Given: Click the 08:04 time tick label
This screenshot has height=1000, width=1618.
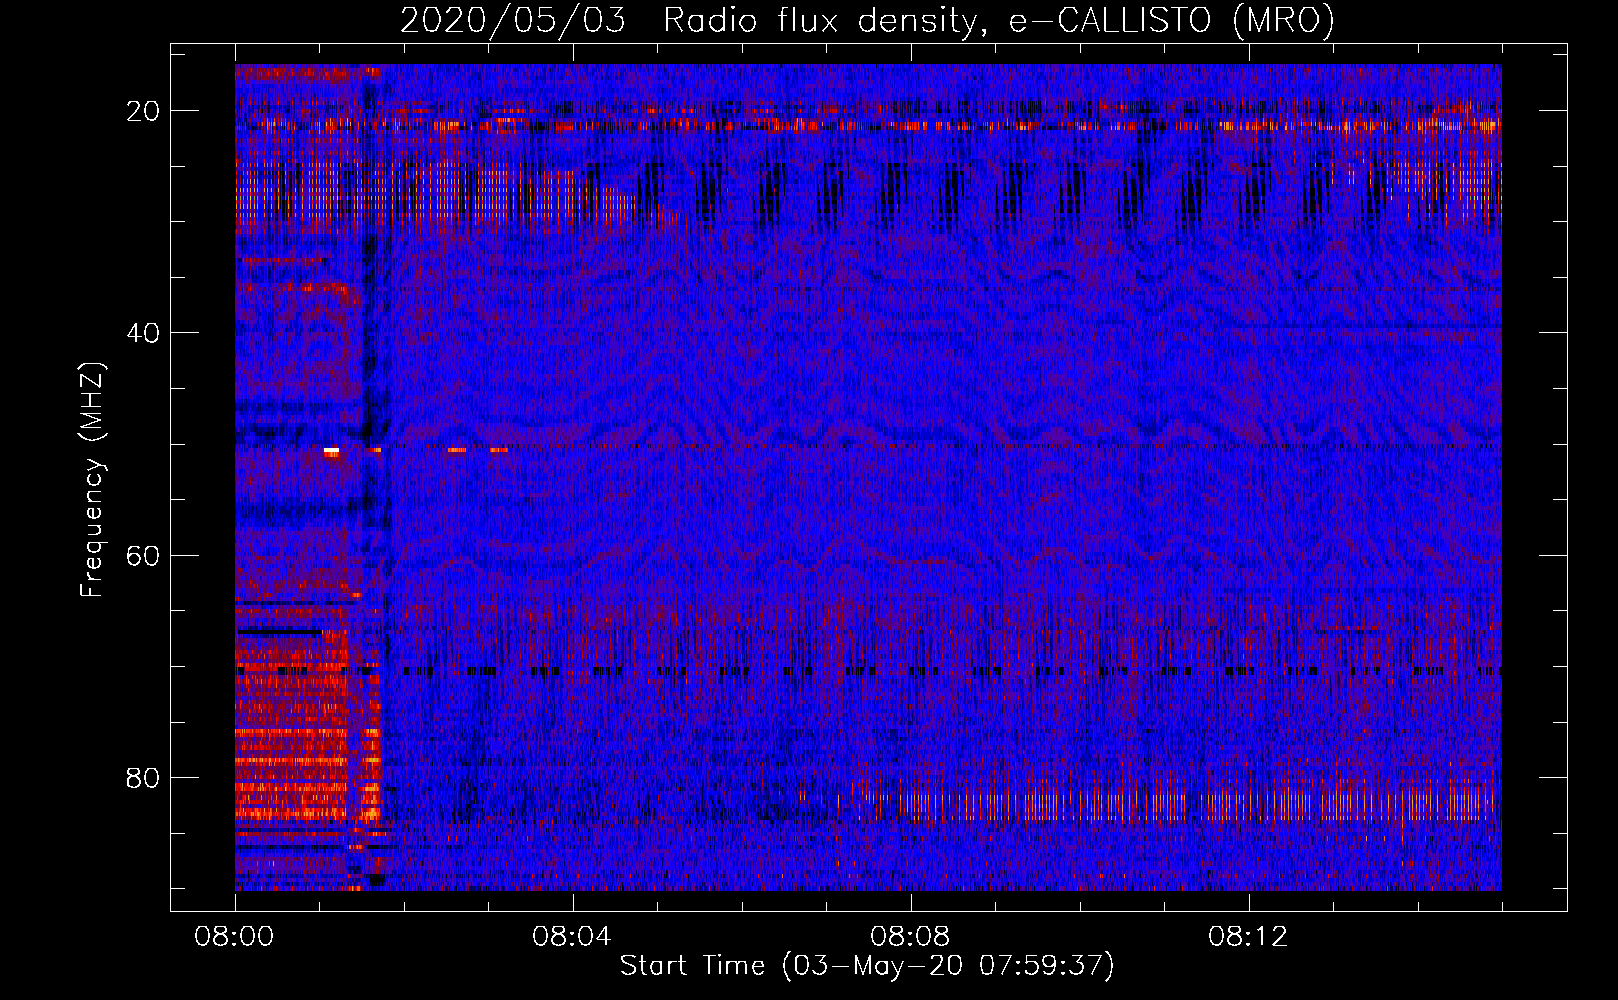Looking at the screenshot, I should click(x=572, y=937).
